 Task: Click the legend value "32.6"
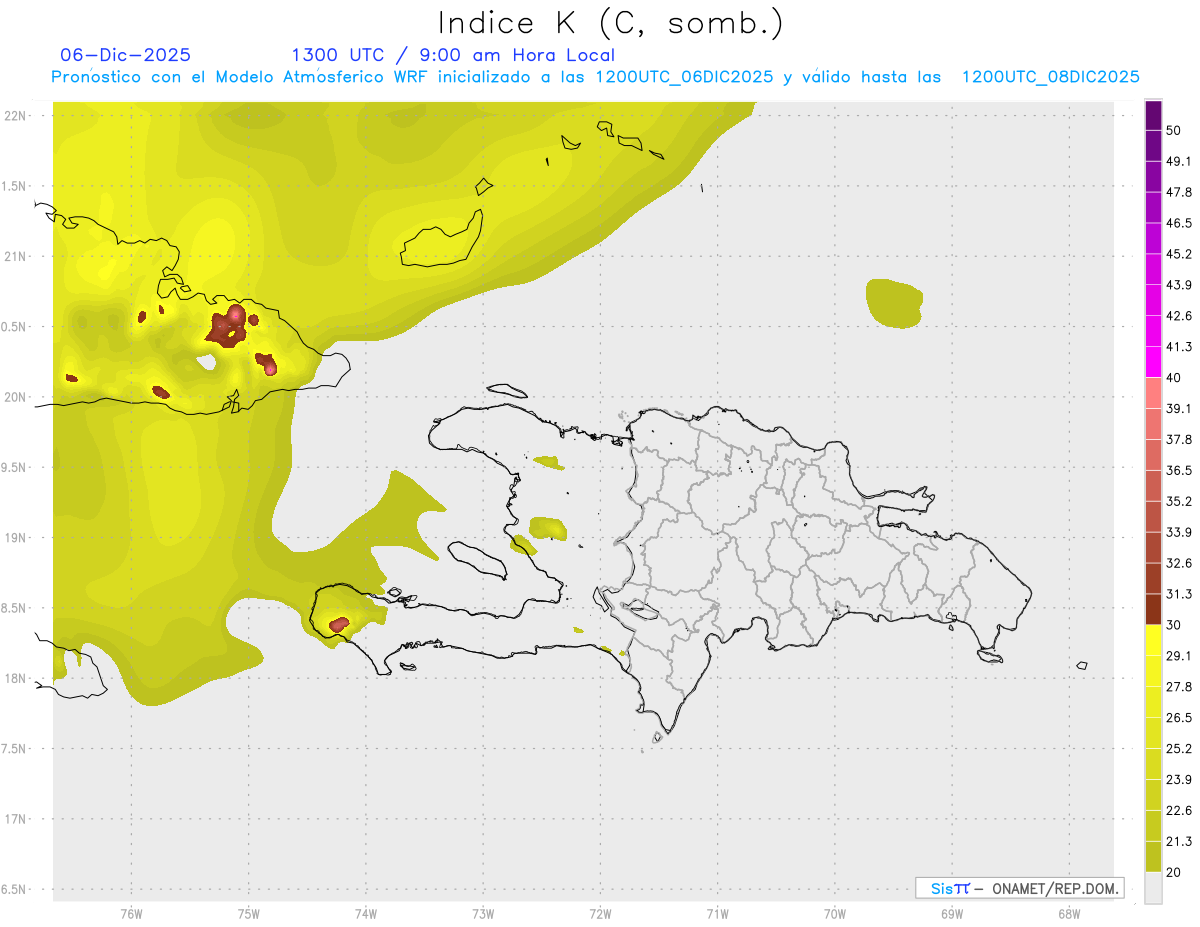[x=1179, y=563]
